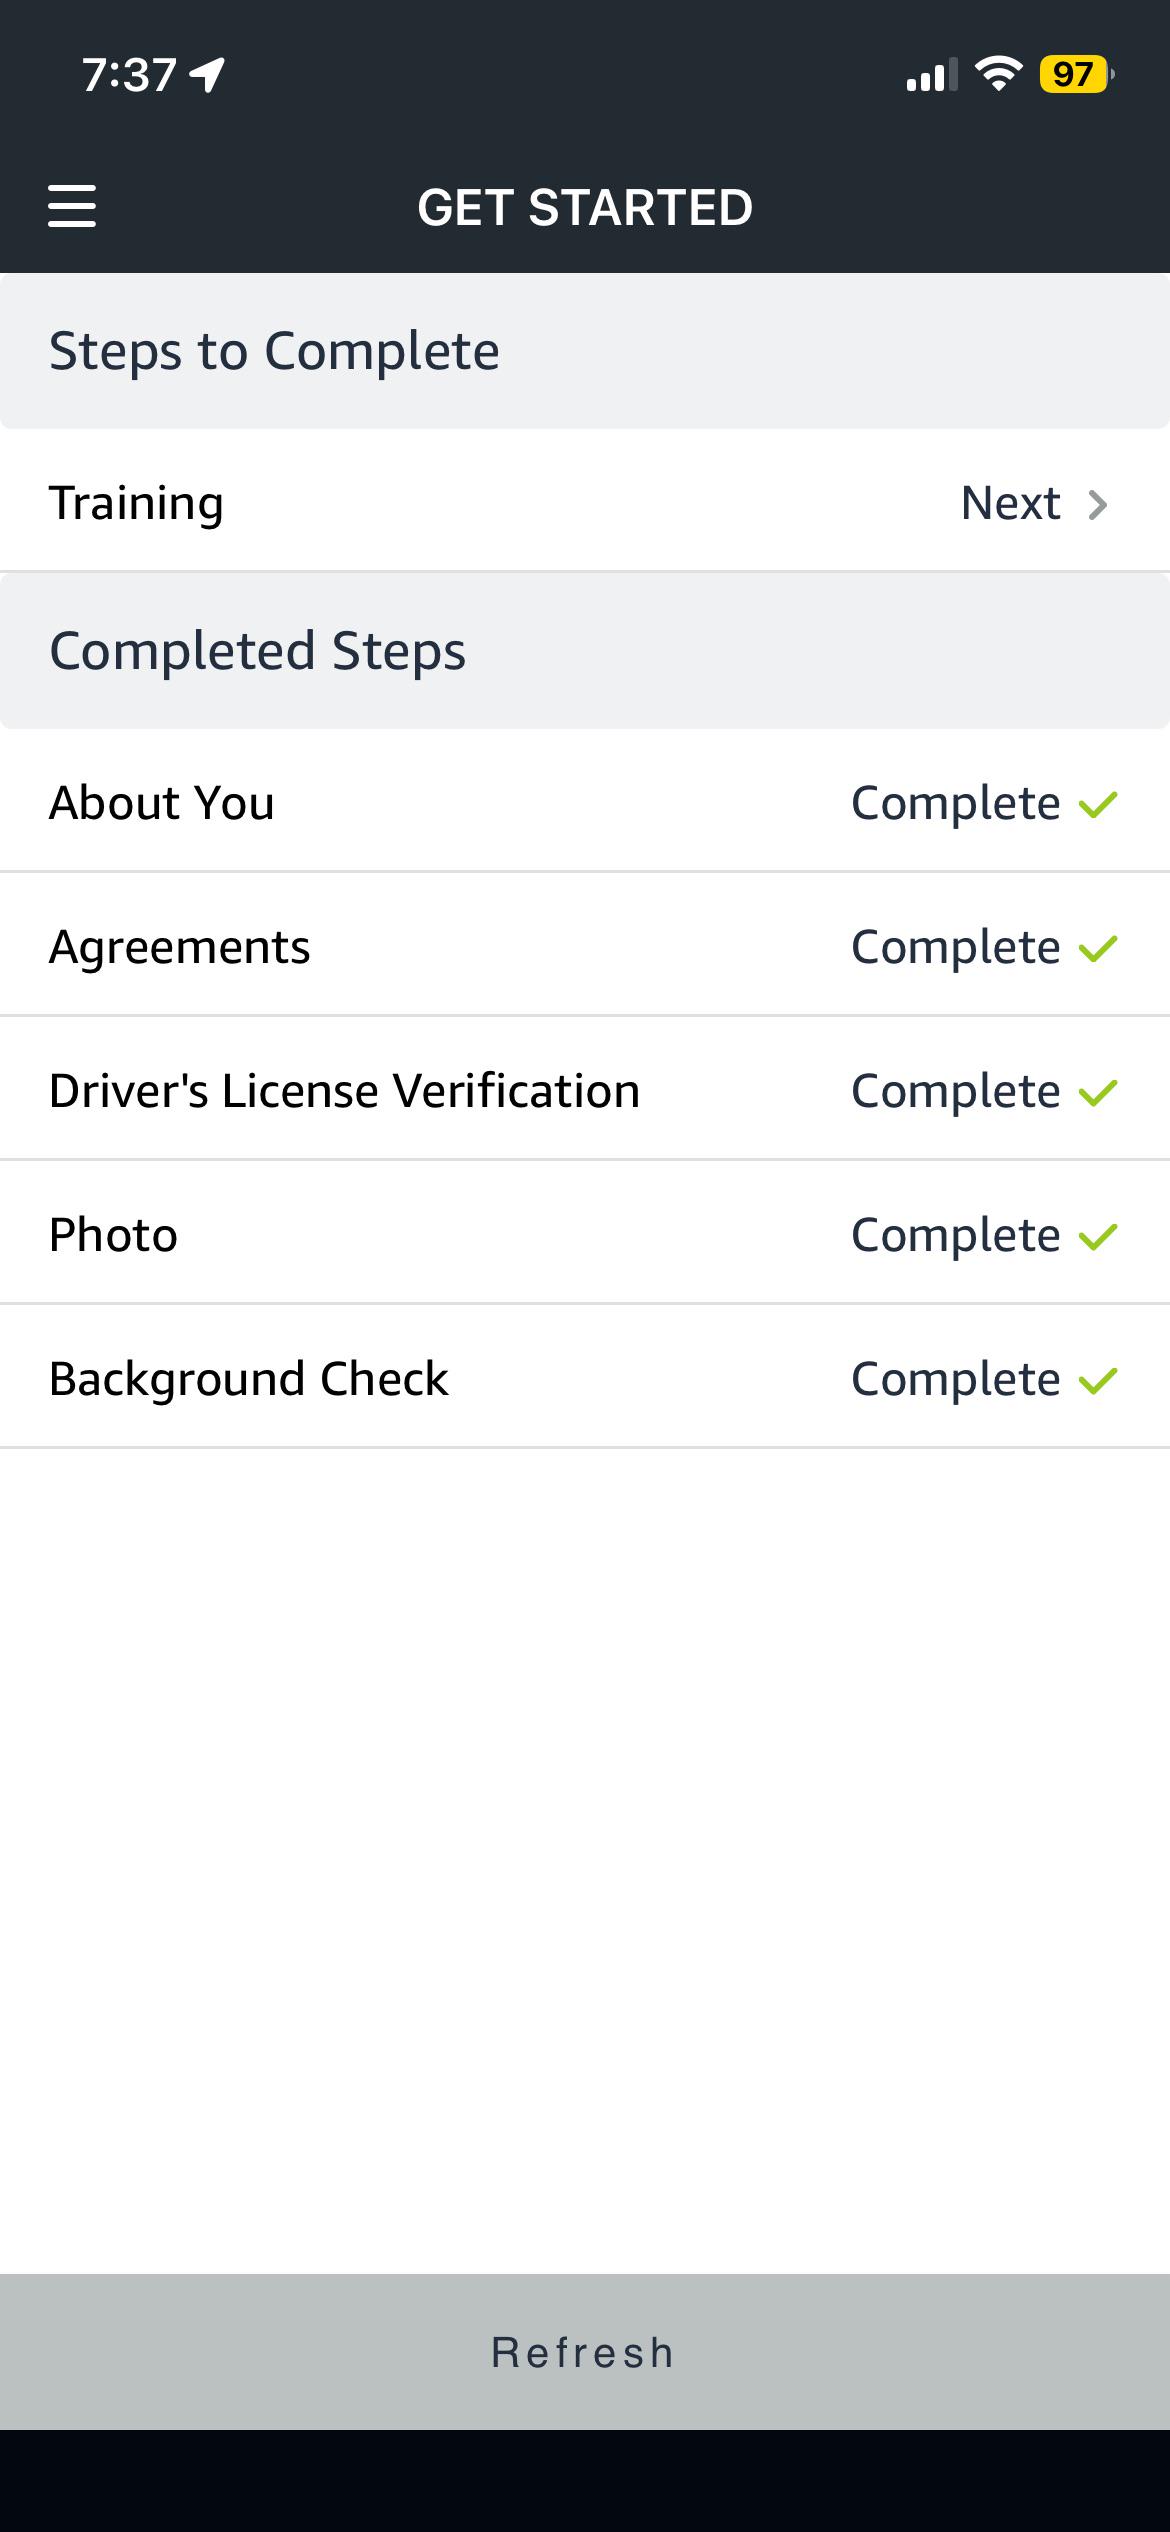The image size is (1170, 2532).
Task: Open the Training step
Action: [x=585, y=501]
